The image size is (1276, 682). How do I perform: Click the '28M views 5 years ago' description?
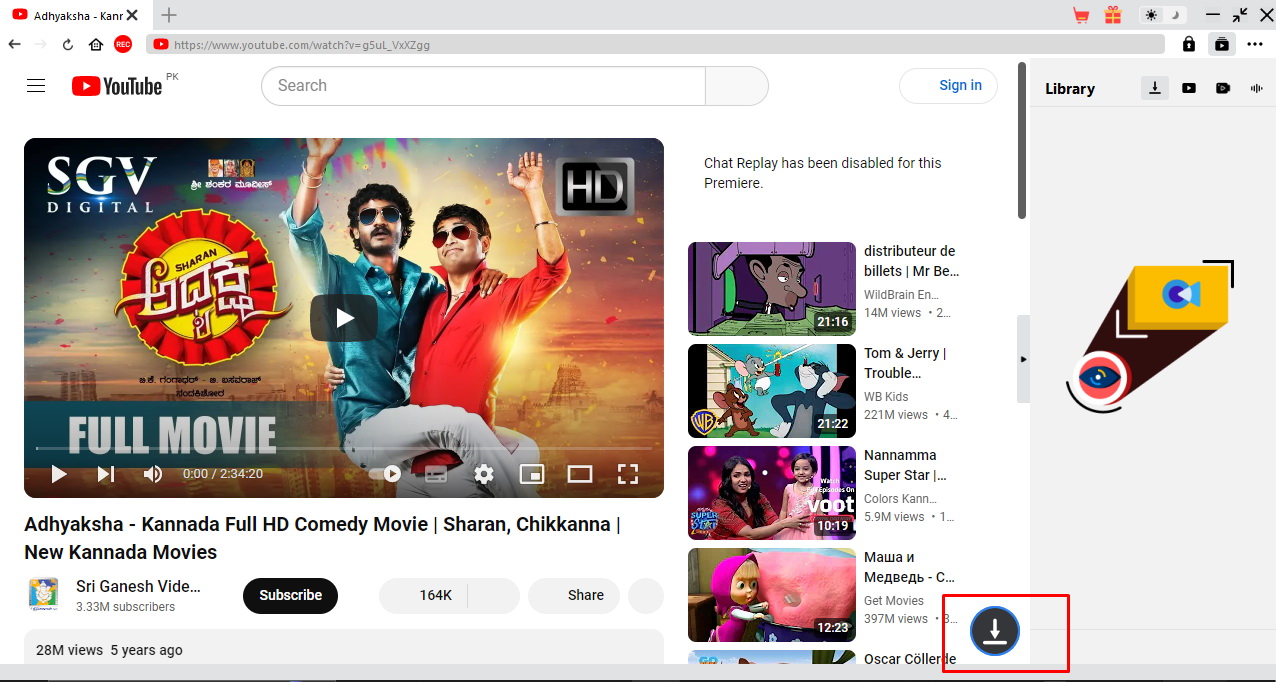click(109, 650)
